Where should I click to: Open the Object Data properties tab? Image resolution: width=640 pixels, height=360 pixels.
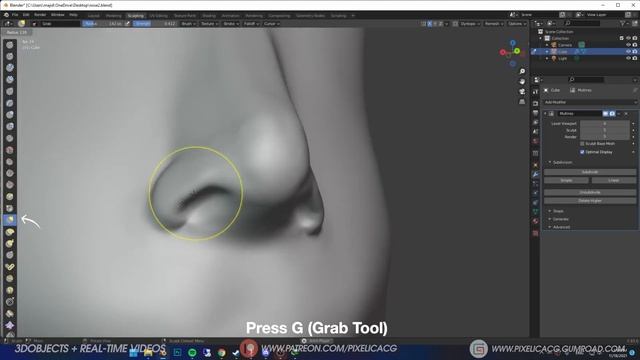[536, 212]
